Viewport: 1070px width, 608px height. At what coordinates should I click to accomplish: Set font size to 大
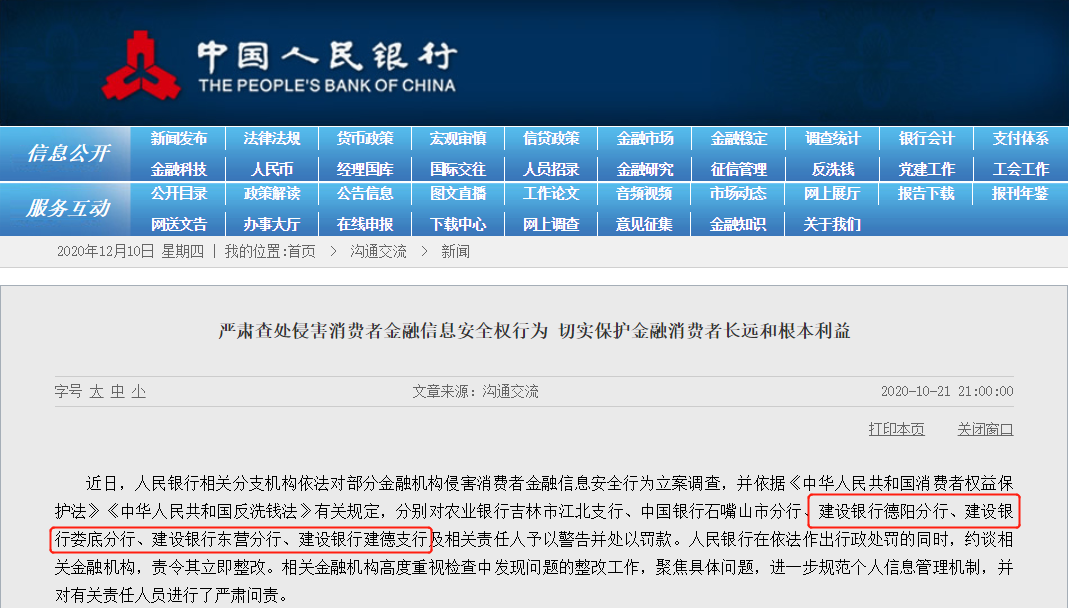[x=96, y=392]
